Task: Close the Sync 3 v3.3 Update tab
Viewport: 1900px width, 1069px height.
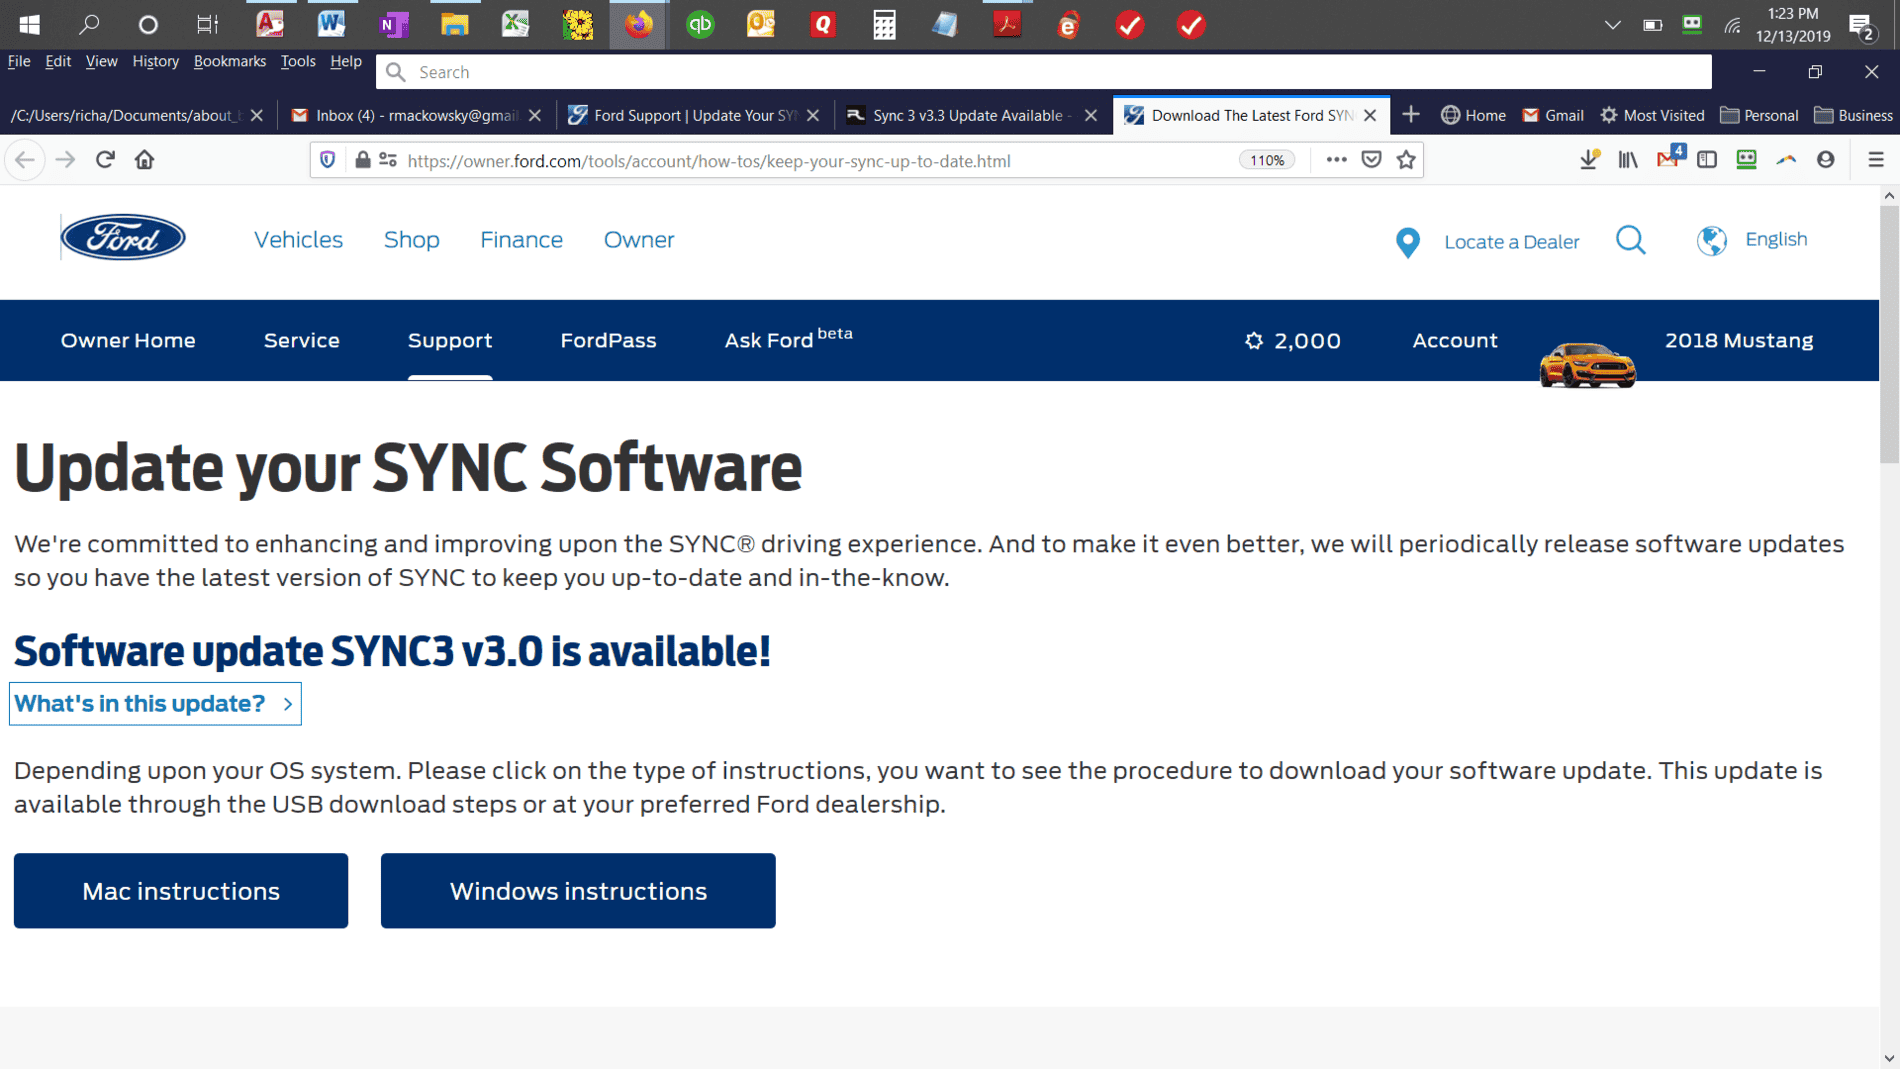Action: click(x=1091, y=115)
